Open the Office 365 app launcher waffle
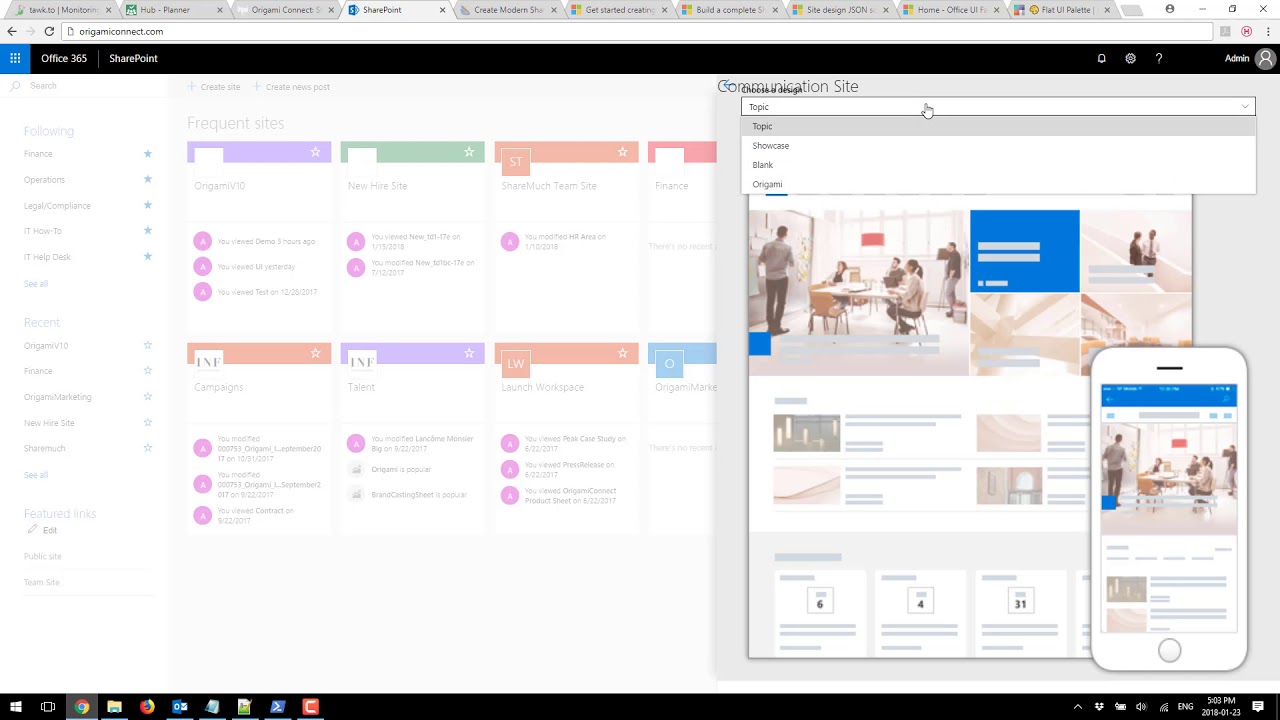The image size is (1280, 720). click(x=15, y=58)
